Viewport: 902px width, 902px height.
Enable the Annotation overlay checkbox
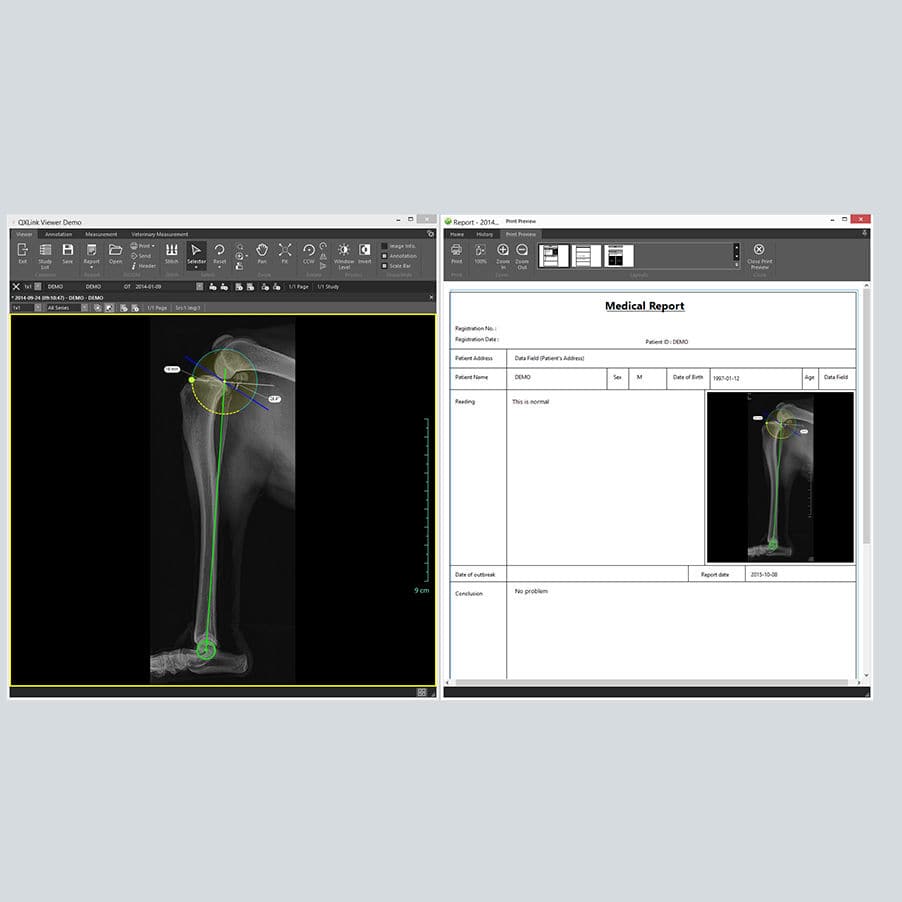pyautogui.click(x=386, y=256)
